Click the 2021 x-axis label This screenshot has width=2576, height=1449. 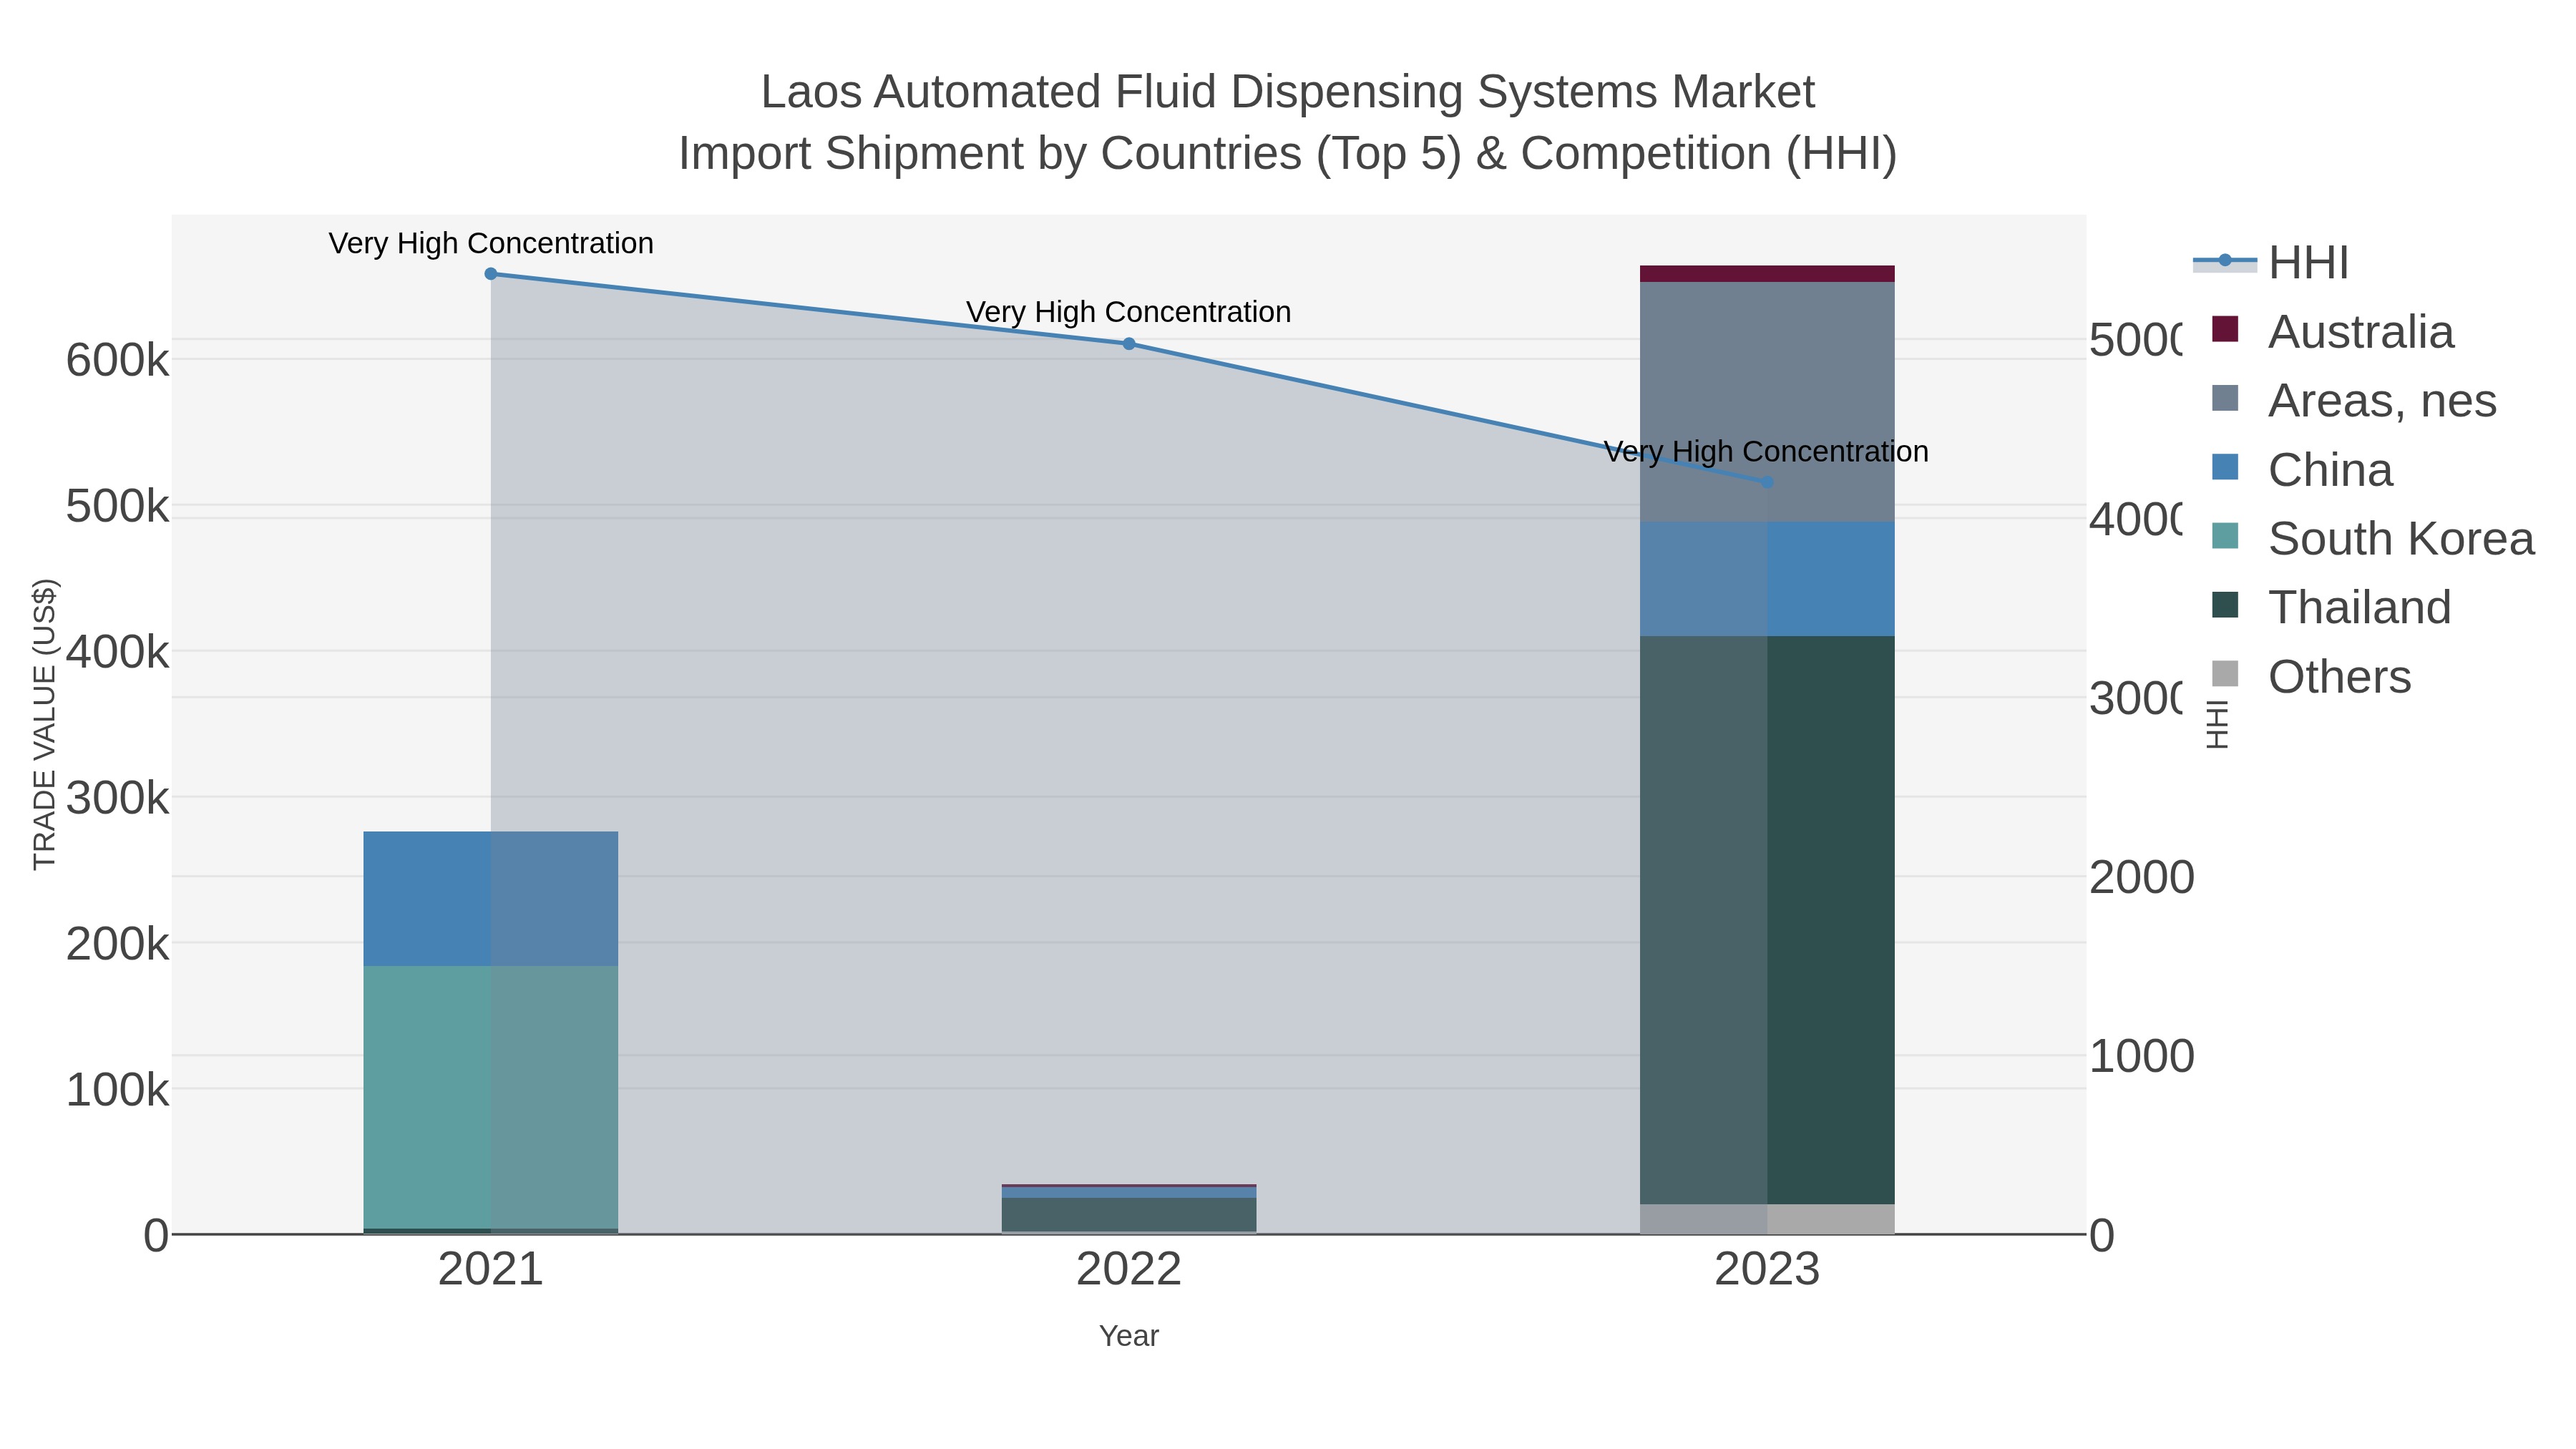click(491, 1270)
